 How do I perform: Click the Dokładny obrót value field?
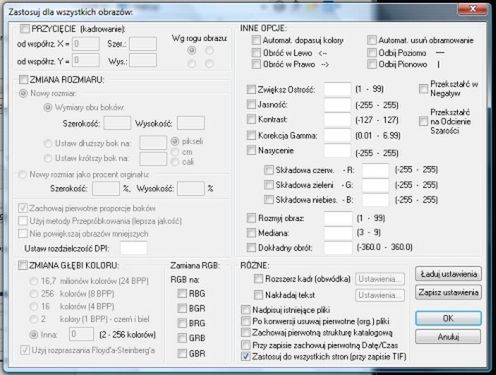point(338,248)
